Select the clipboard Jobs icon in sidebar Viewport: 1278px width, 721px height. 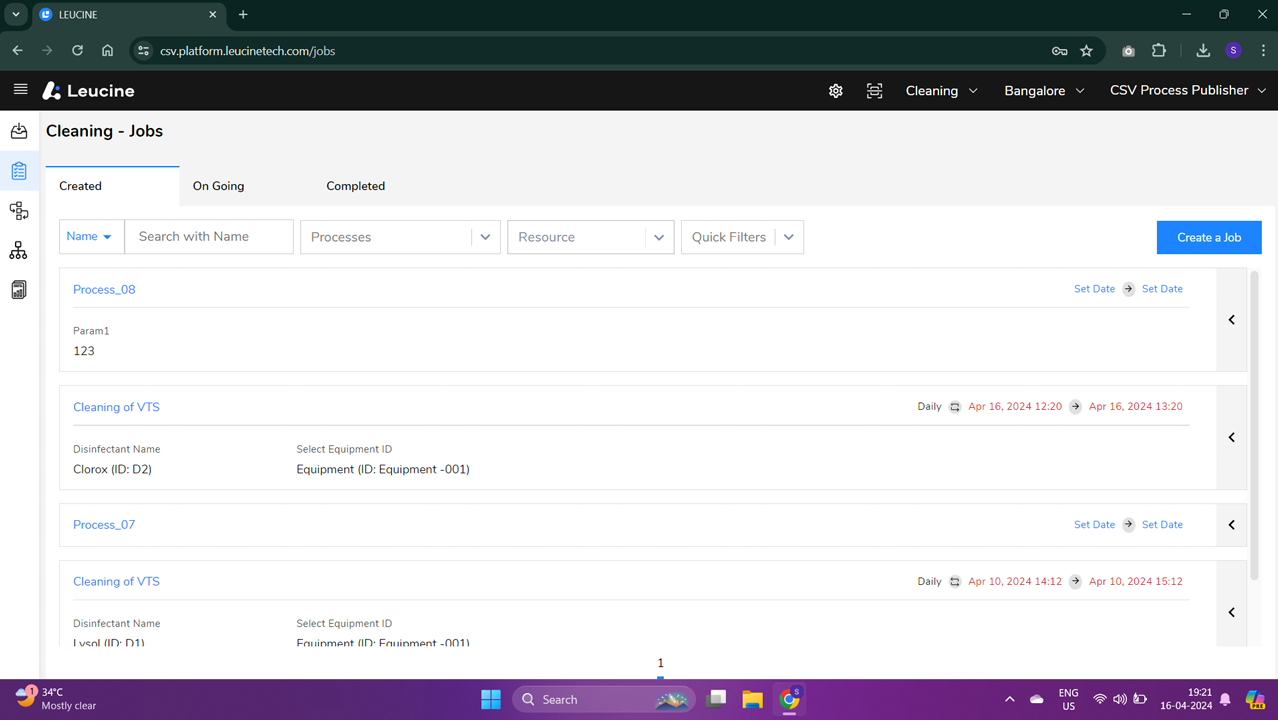[x=18, y=170]
